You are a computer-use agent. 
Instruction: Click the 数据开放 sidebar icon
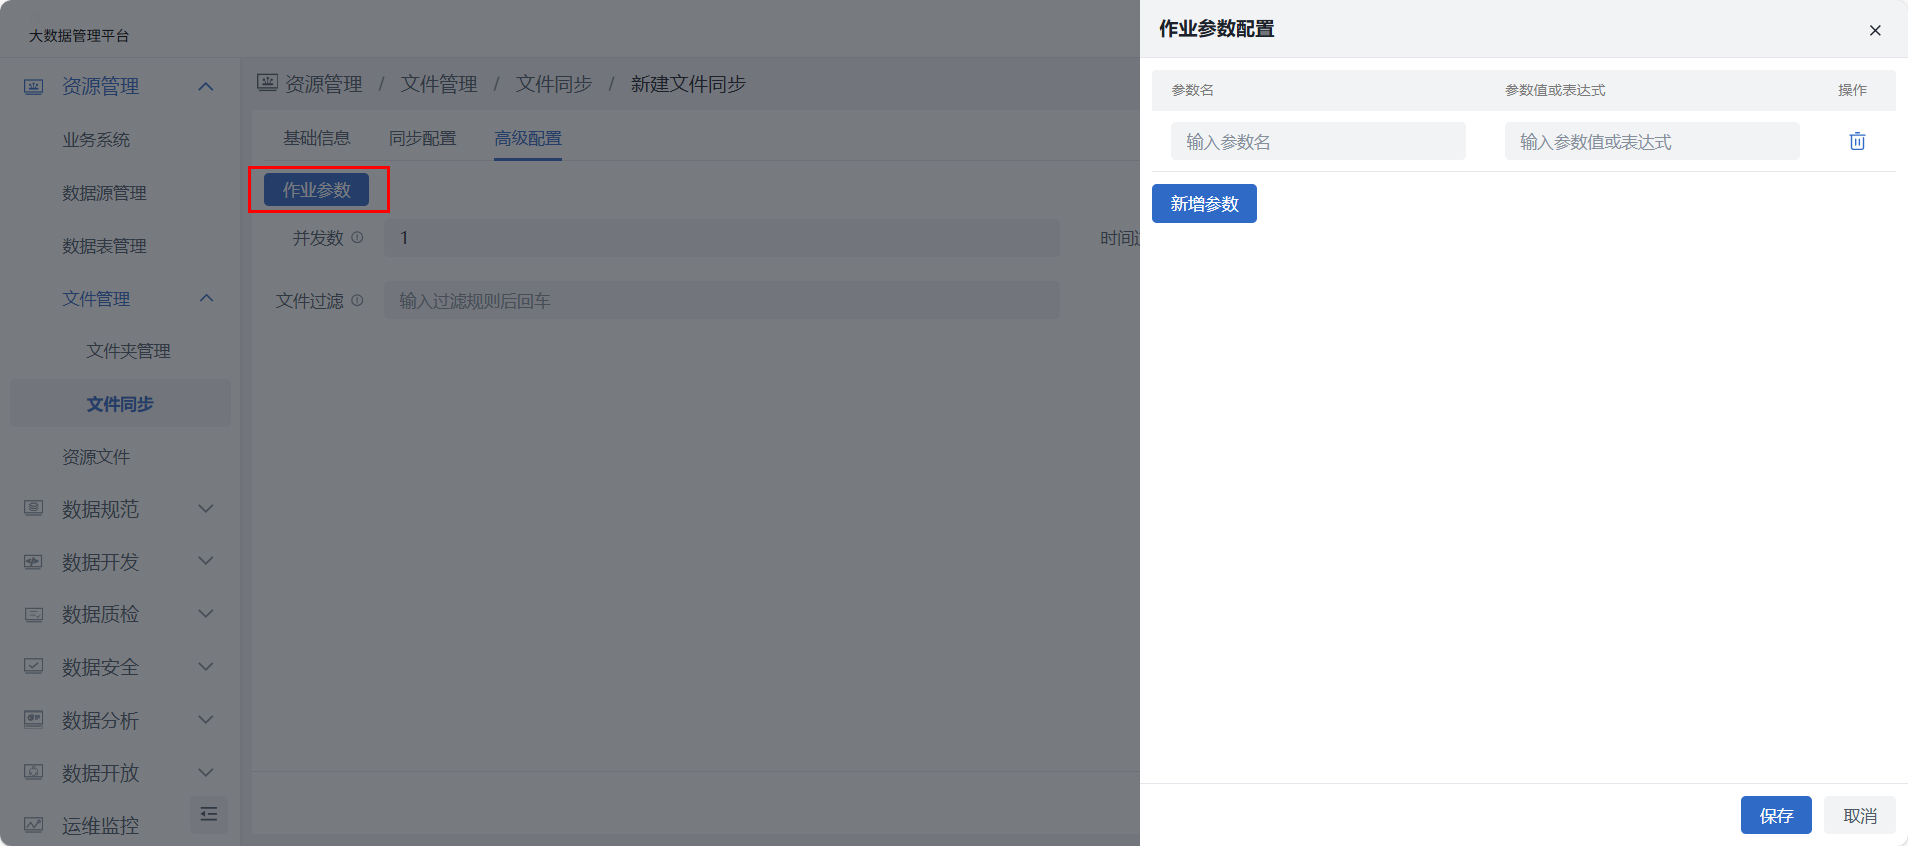pos(33,772)
